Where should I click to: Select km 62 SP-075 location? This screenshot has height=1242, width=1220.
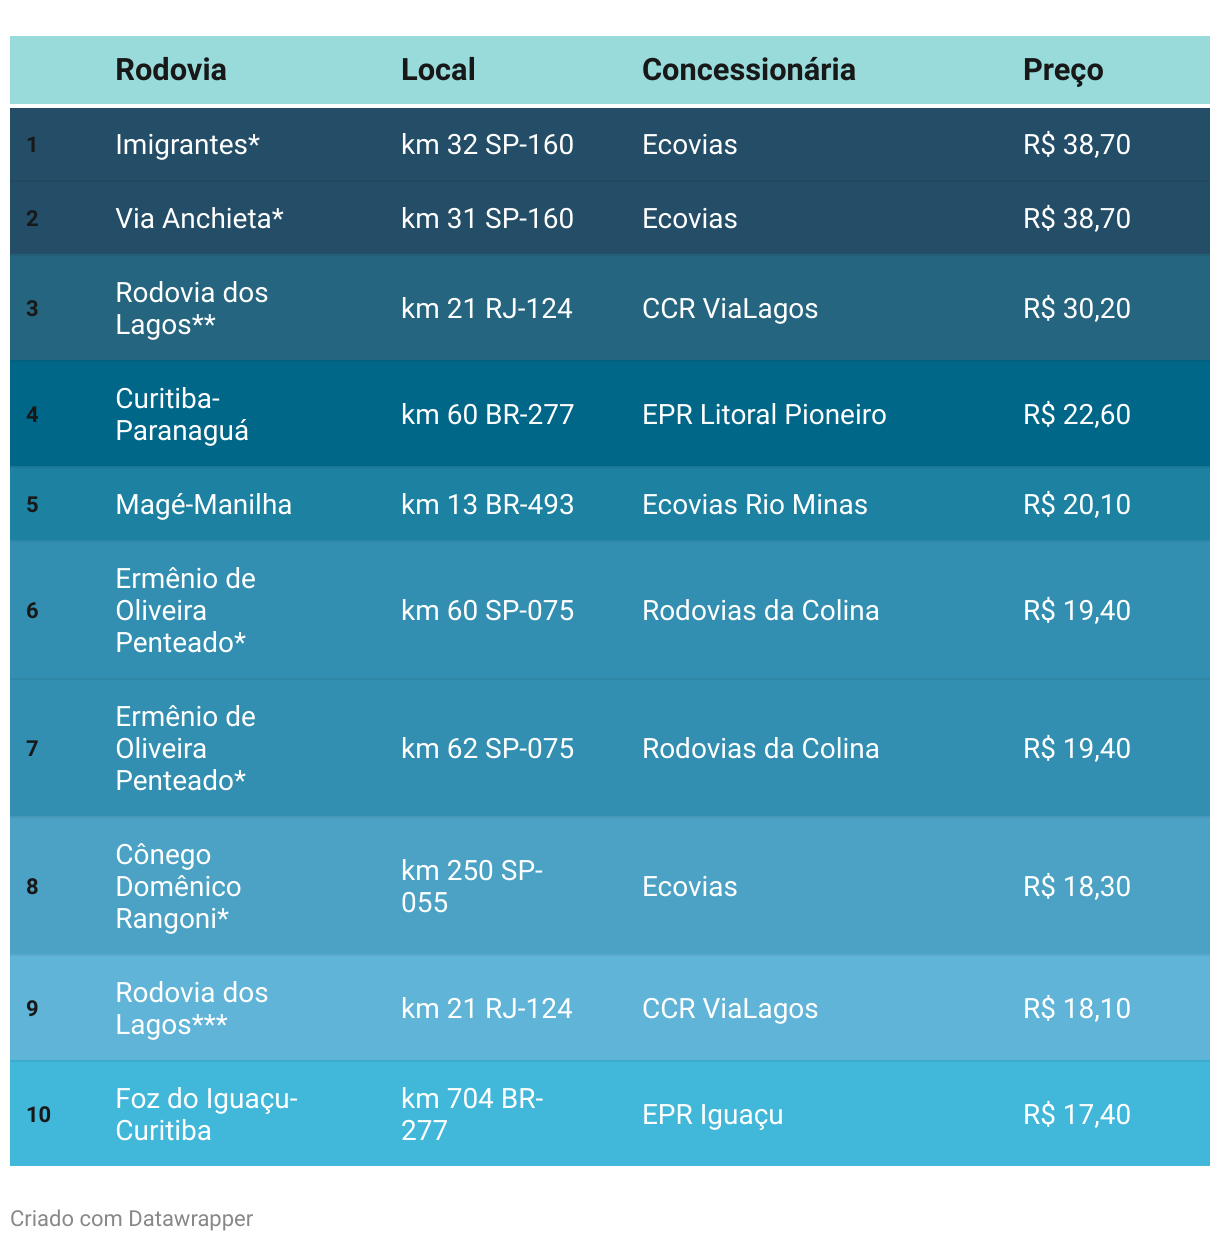(x=488, y=749)
